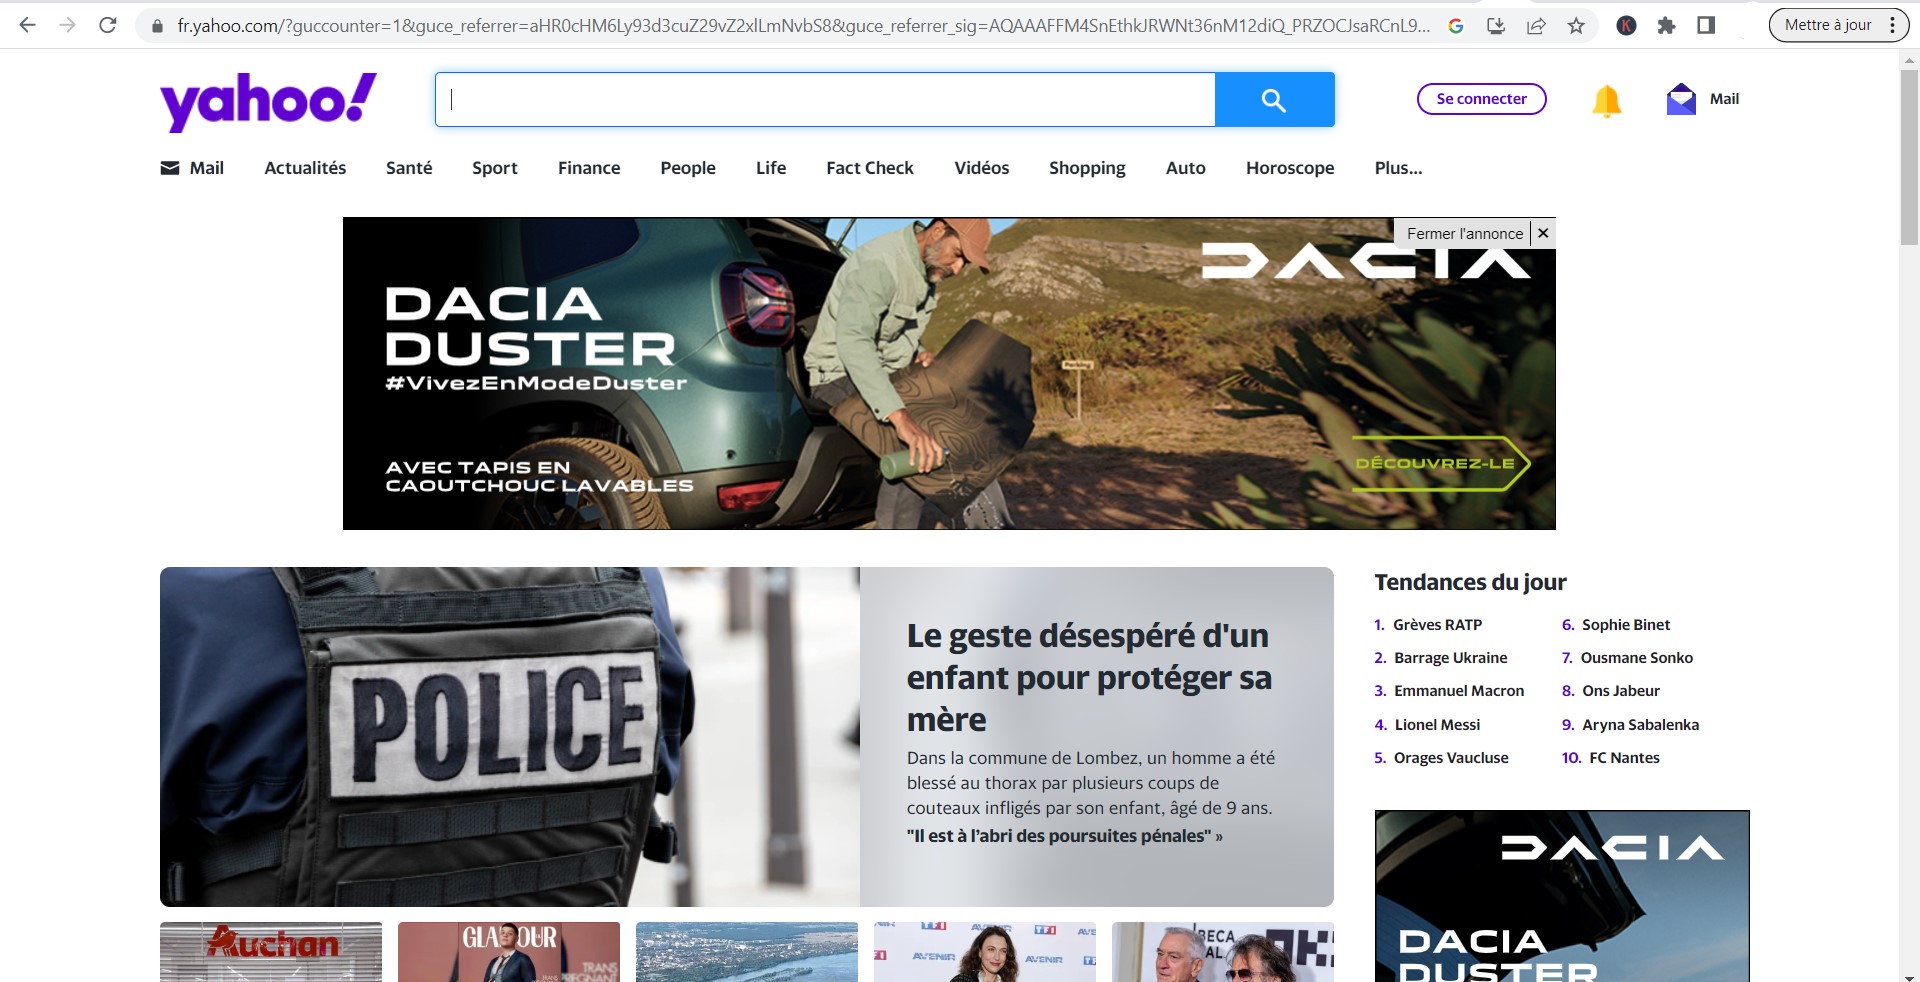Bookmark this page with the star icon
The width and height of the screenshot is (1920, 982).
coord(1576,26)
